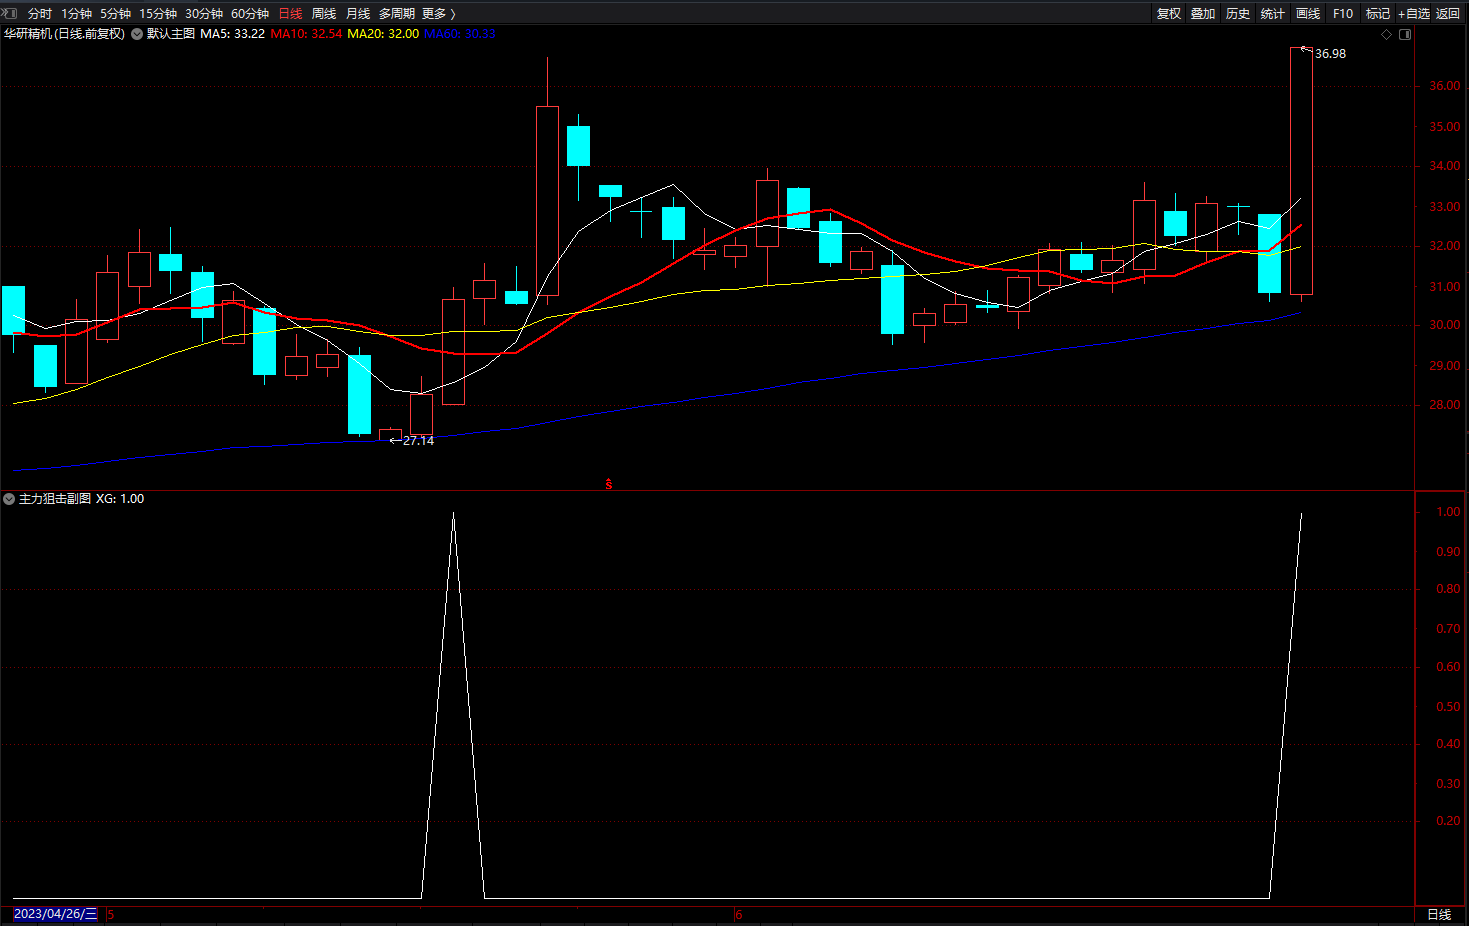
Task: Click the XG: 1.00 indicator value
Action: 120,499
